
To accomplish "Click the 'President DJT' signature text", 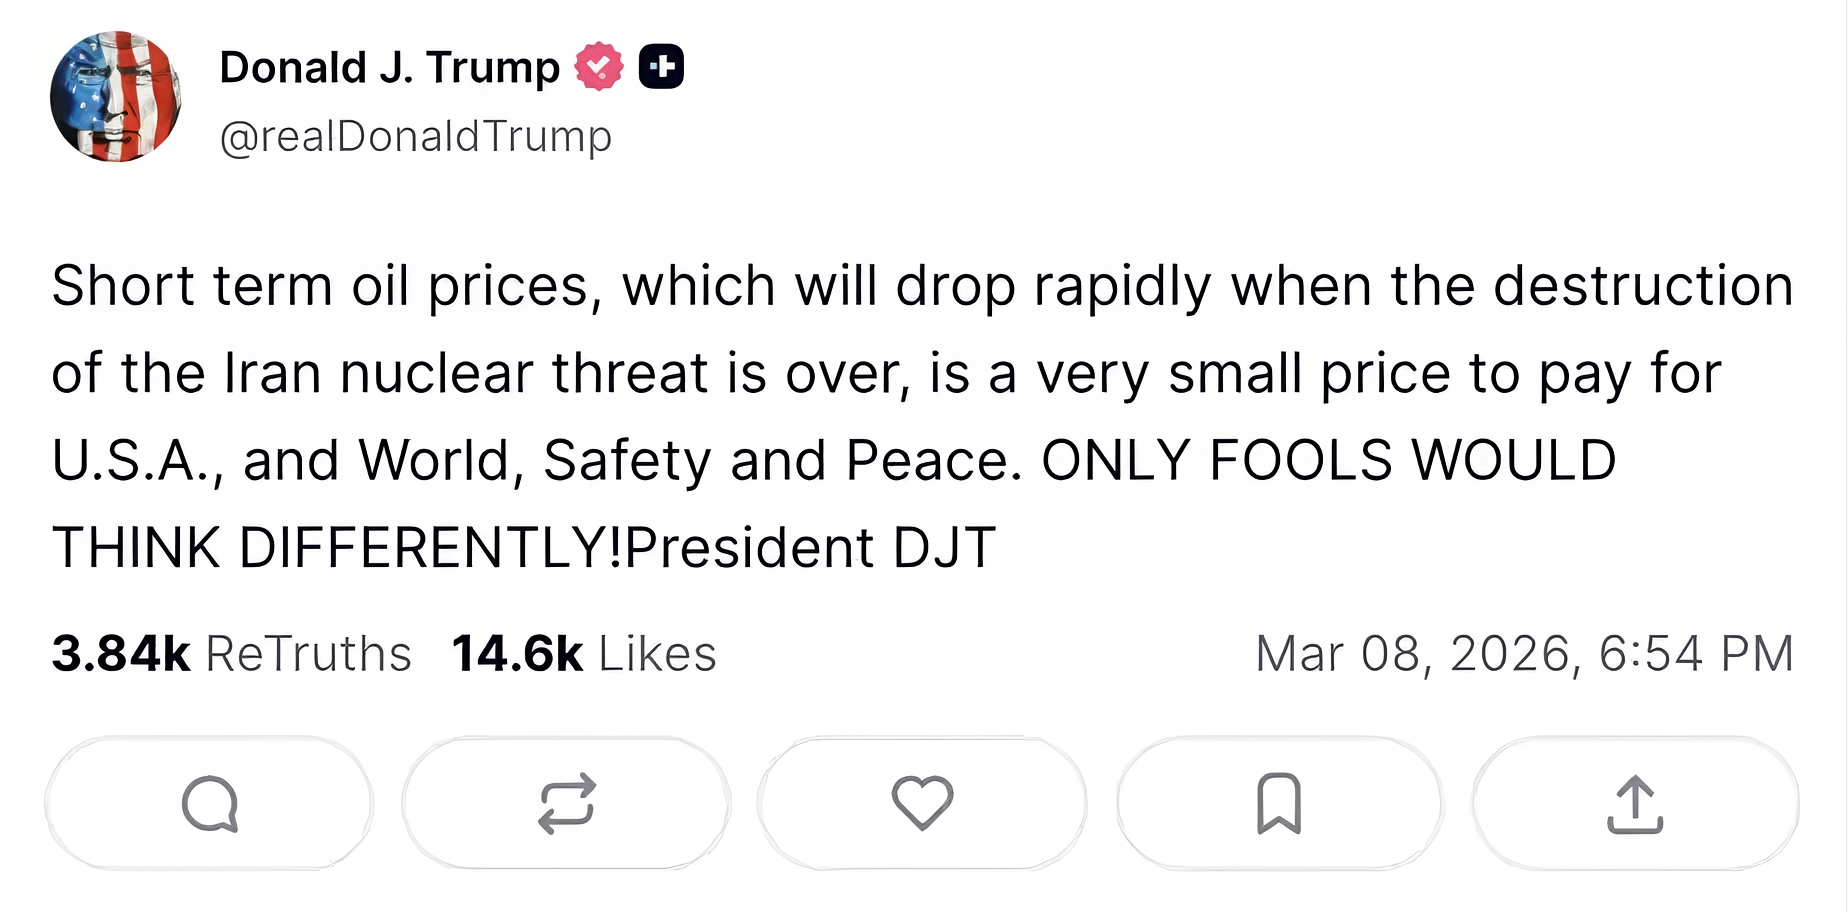I will pyautogui.click(x=810, y=548).
